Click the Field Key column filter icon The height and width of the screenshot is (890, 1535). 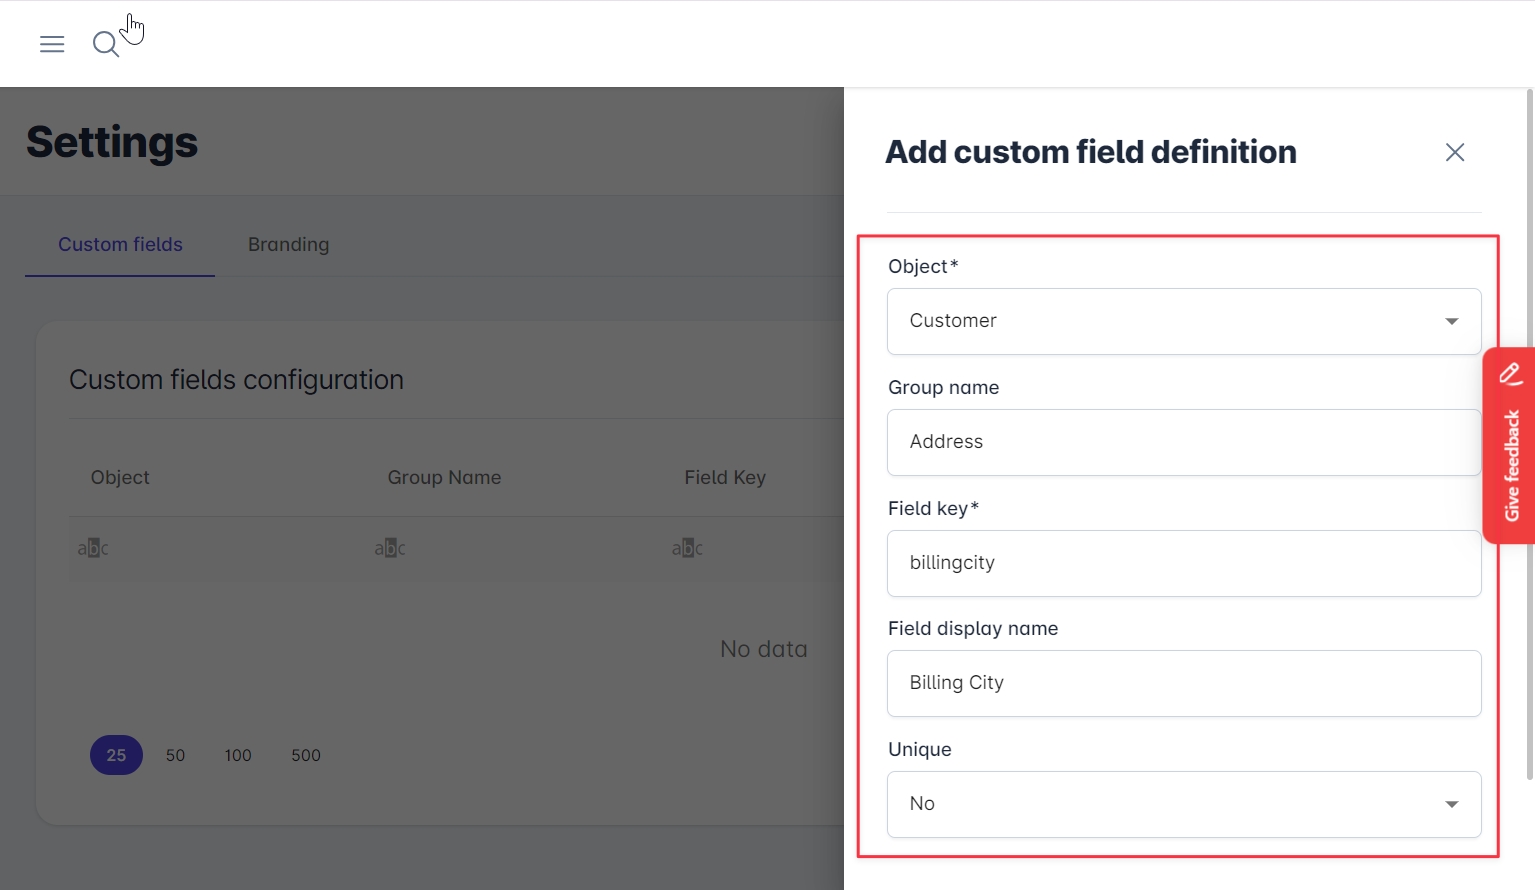pyautogui.click(x=687, y=548)
